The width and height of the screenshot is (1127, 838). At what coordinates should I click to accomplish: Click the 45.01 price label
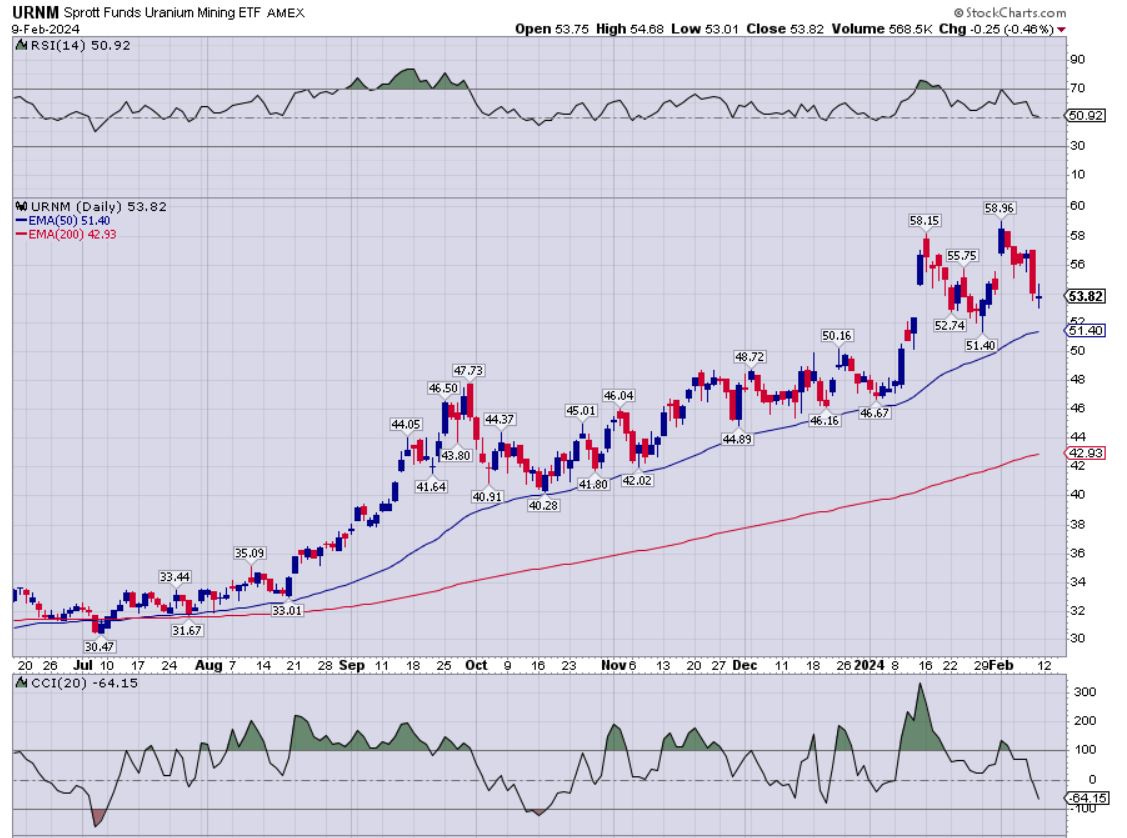click(x=581, y=411)
